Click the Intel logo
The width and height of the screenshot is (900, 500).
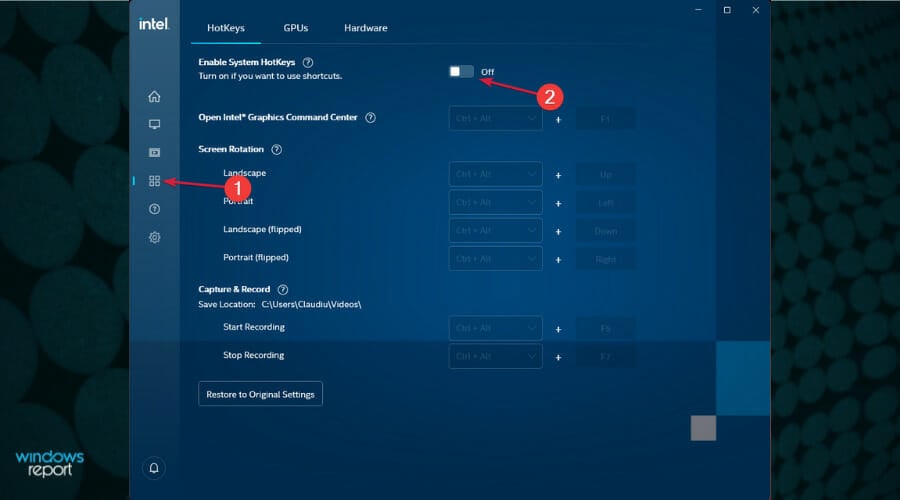click(153, 24)
